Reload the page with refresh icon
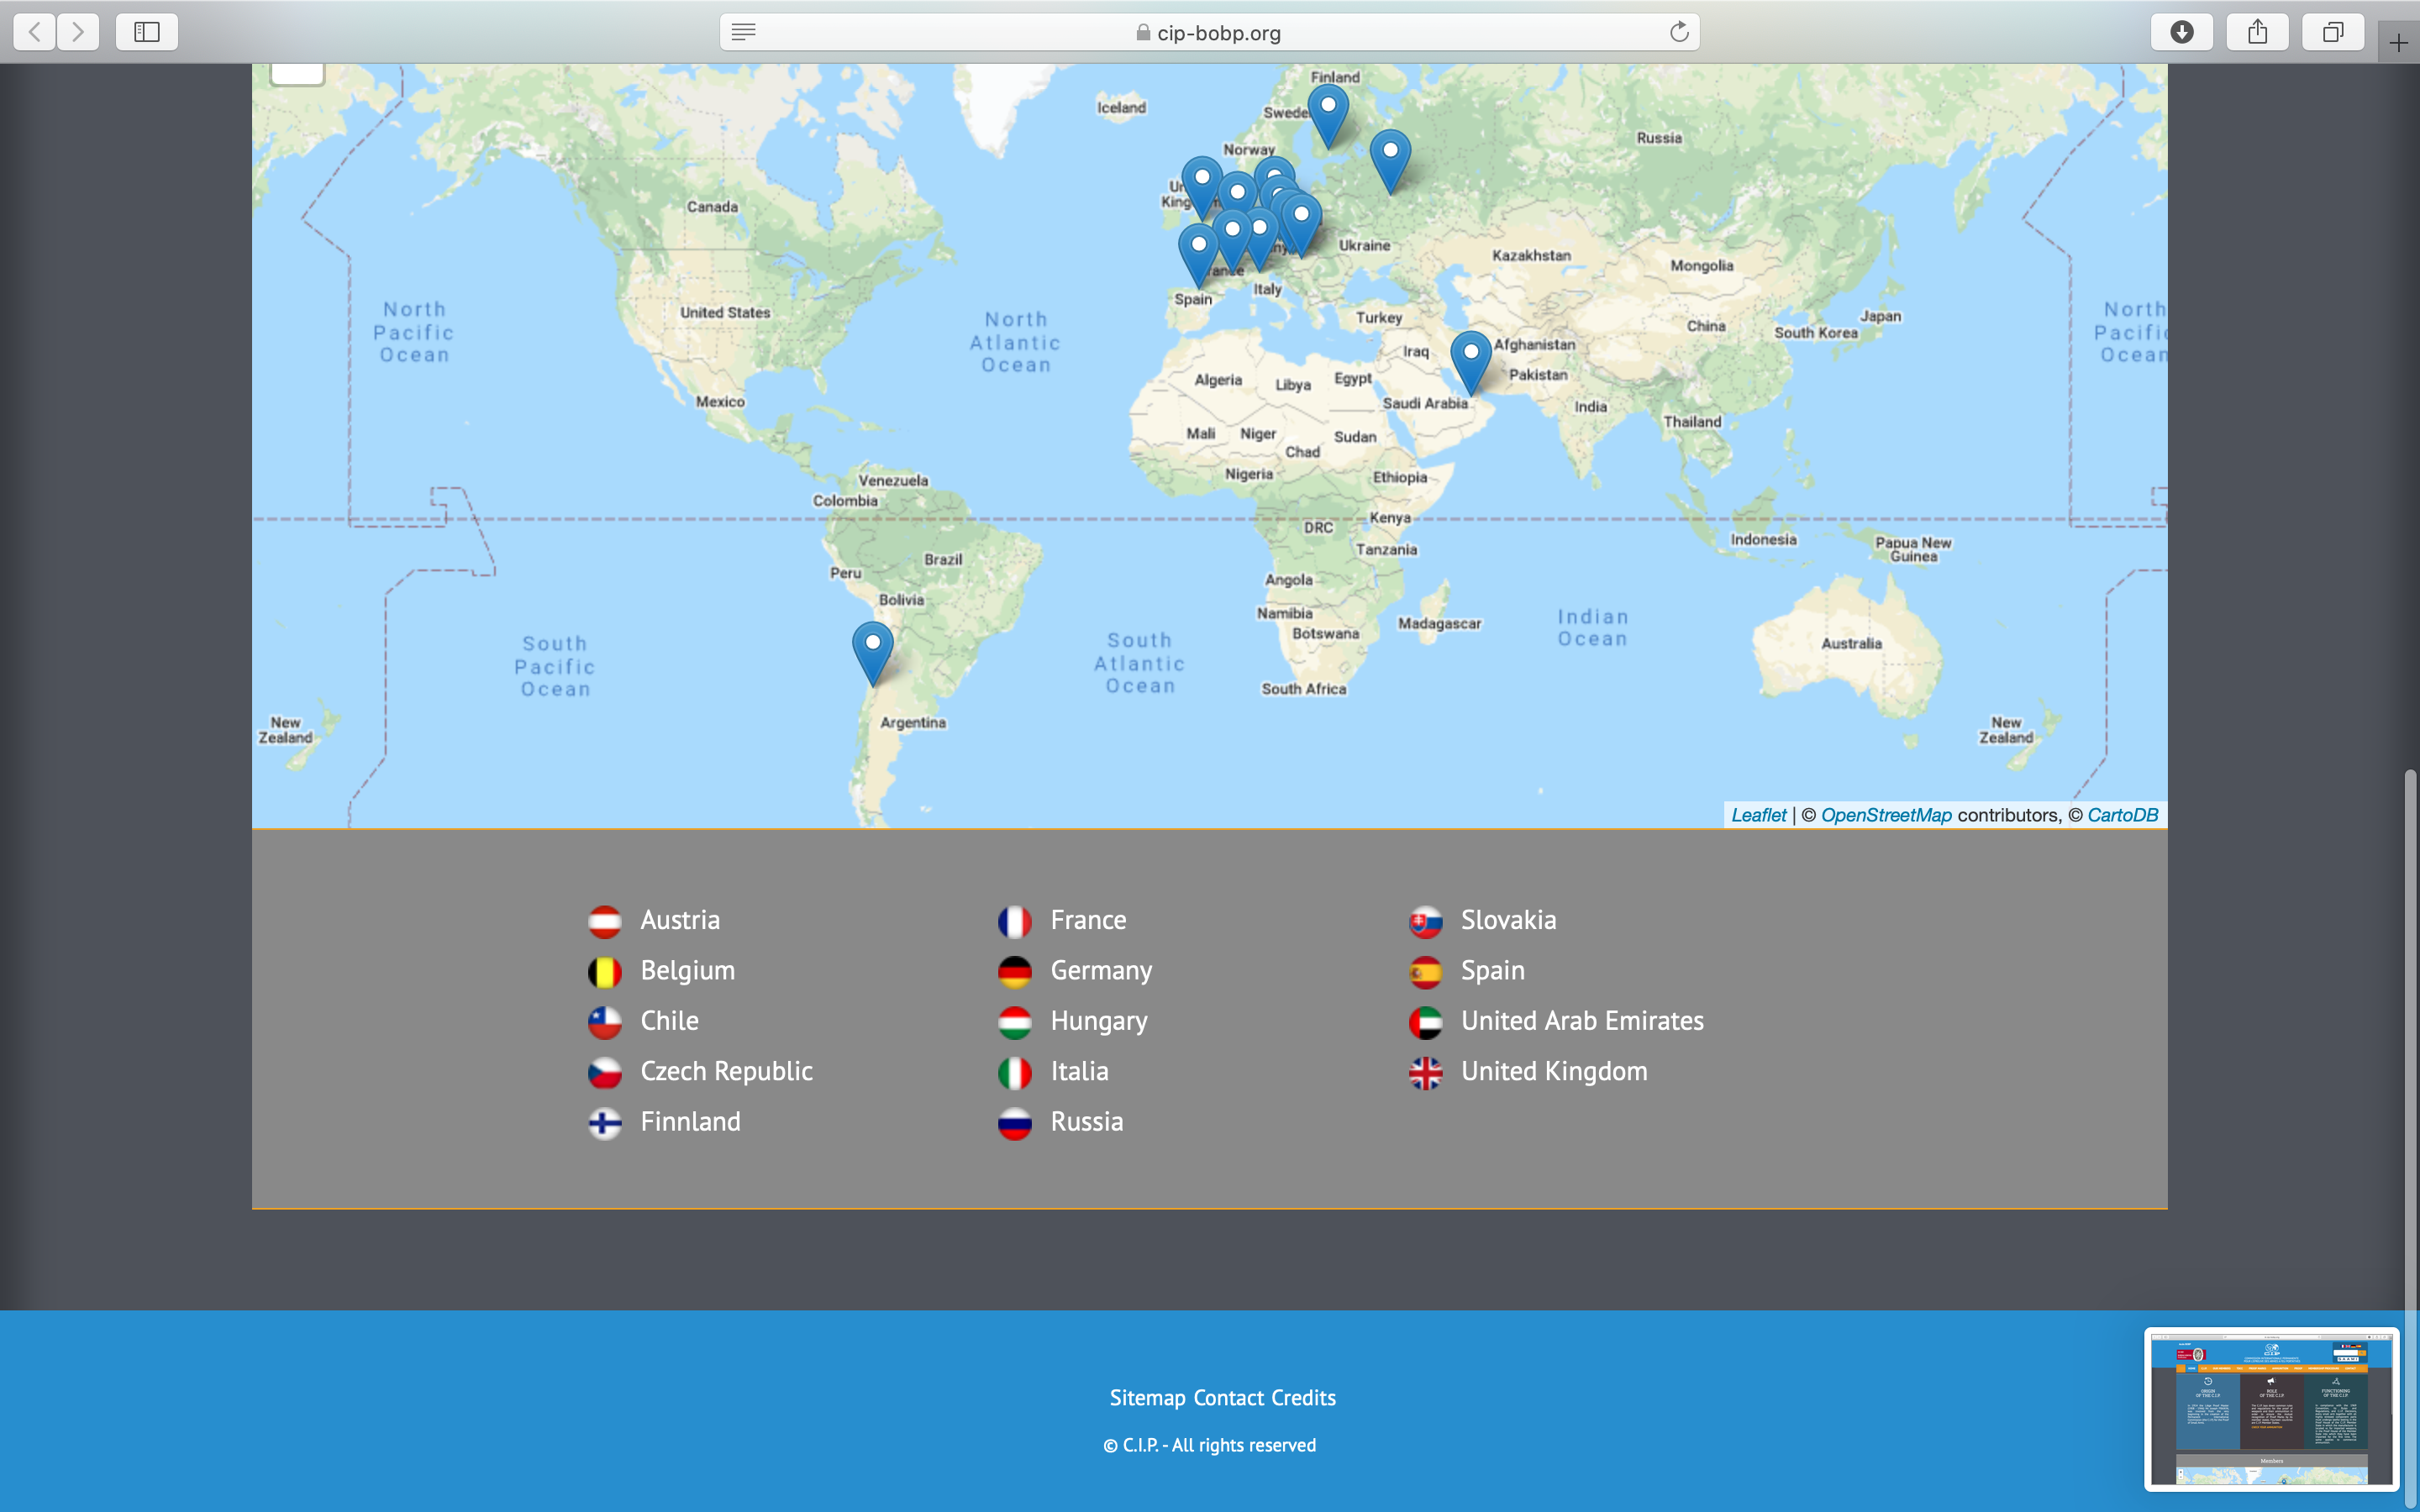The width and height of the screenshot is (2420, 1512). [x=1679, y=32]
